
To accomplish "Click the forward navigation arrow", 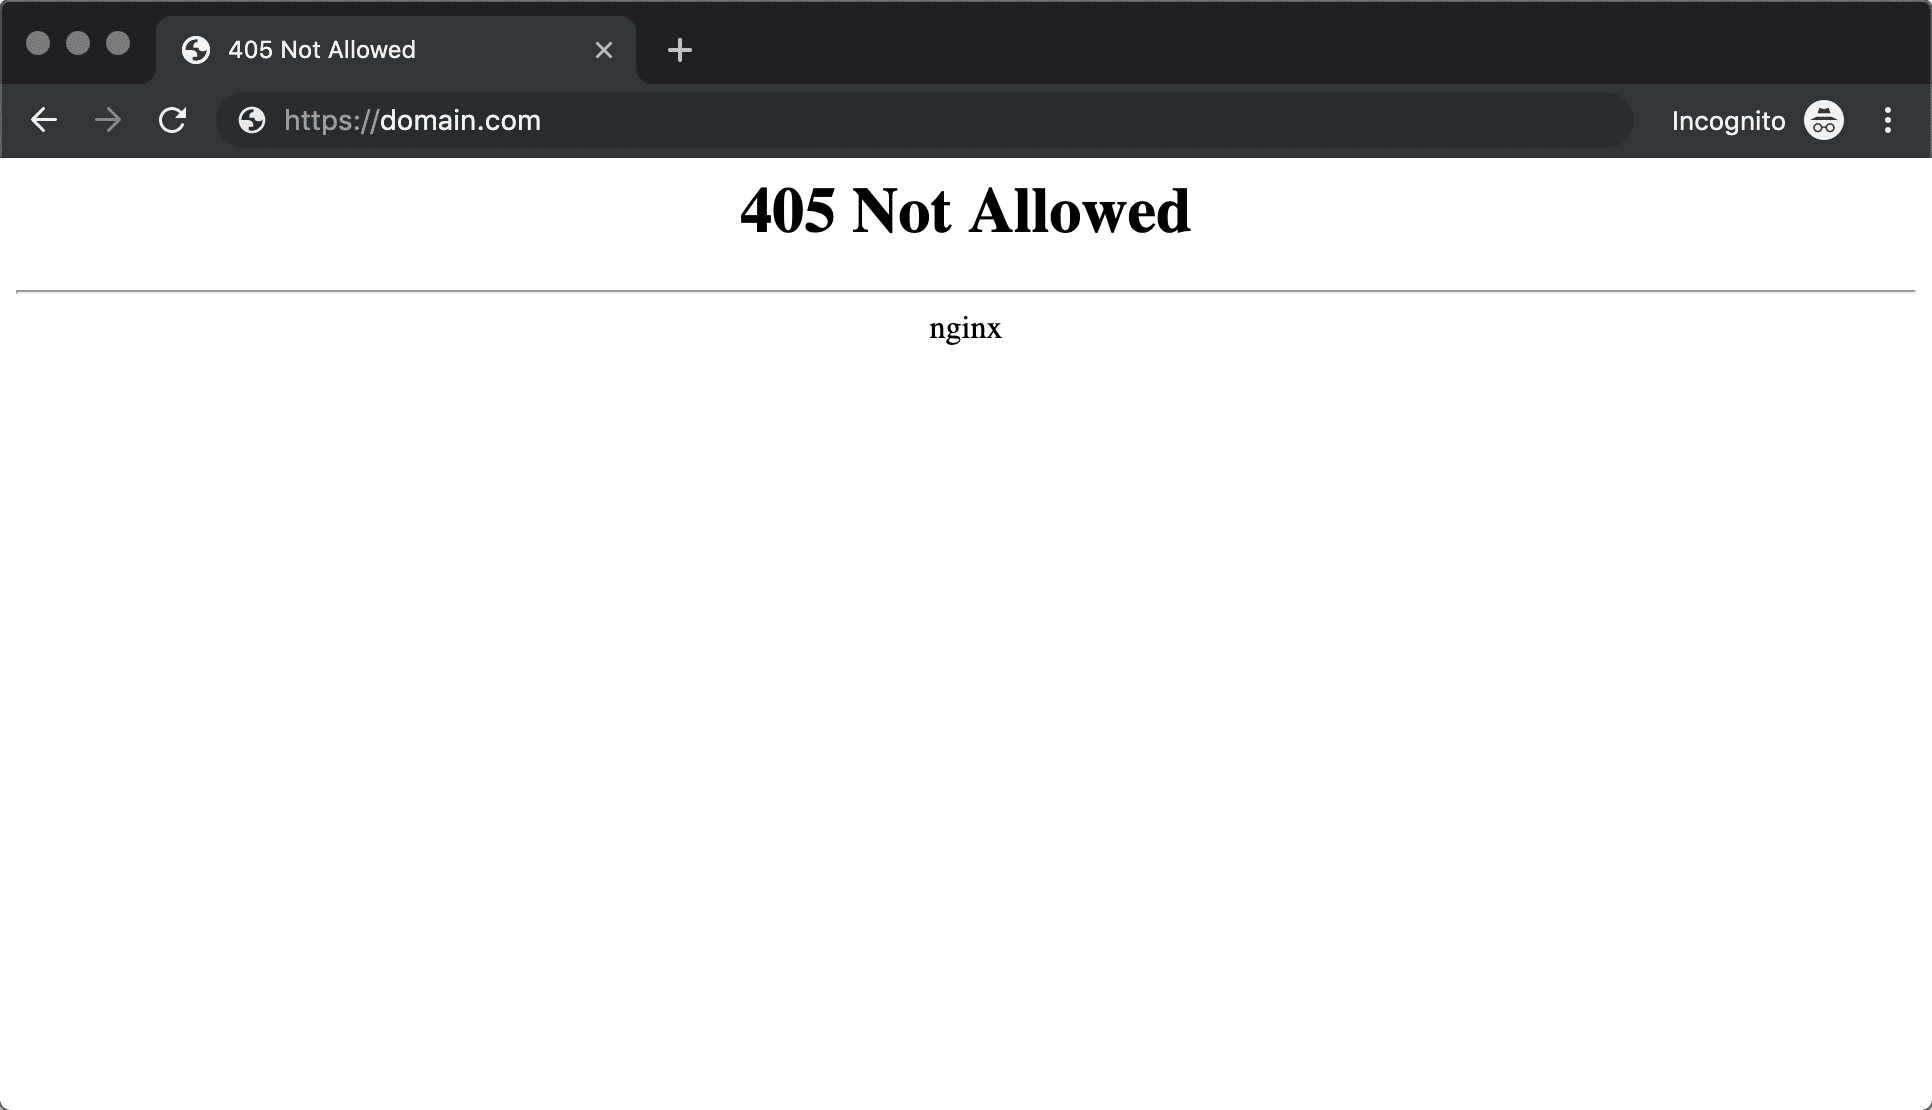I will 106,121.
